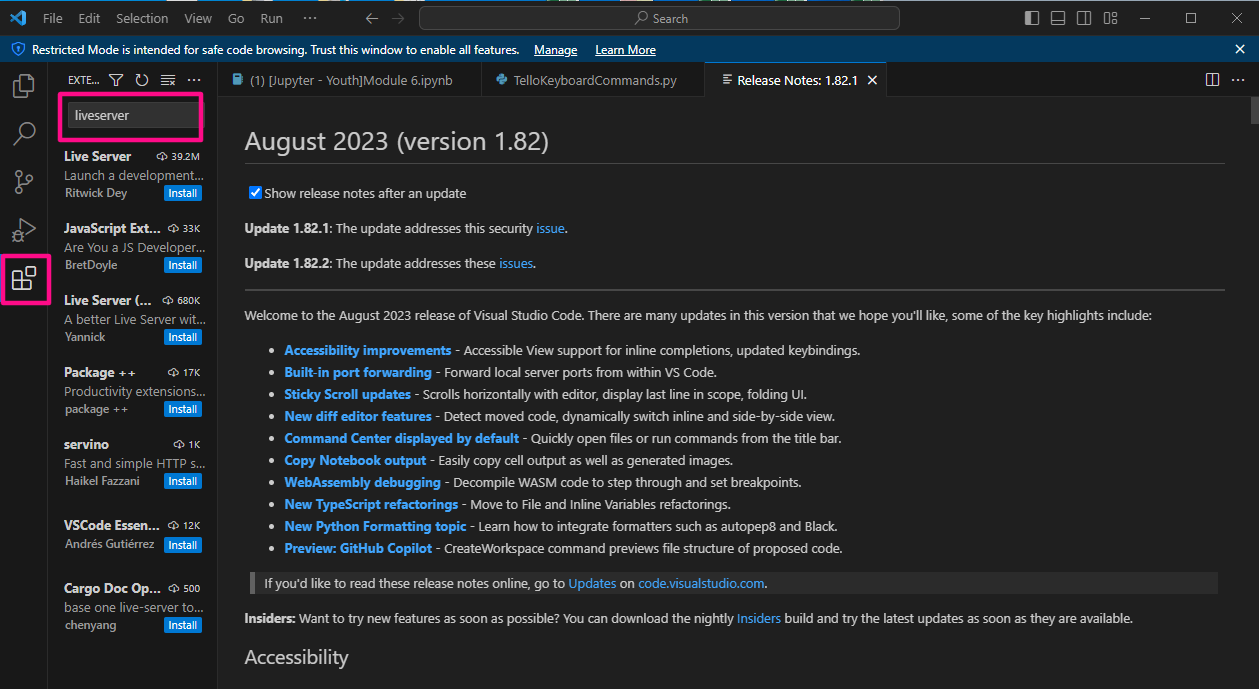The width and height of the screenshot is (1259, 689).
Task: Open the Extensions view icon
Action: (x=23, y=279)
